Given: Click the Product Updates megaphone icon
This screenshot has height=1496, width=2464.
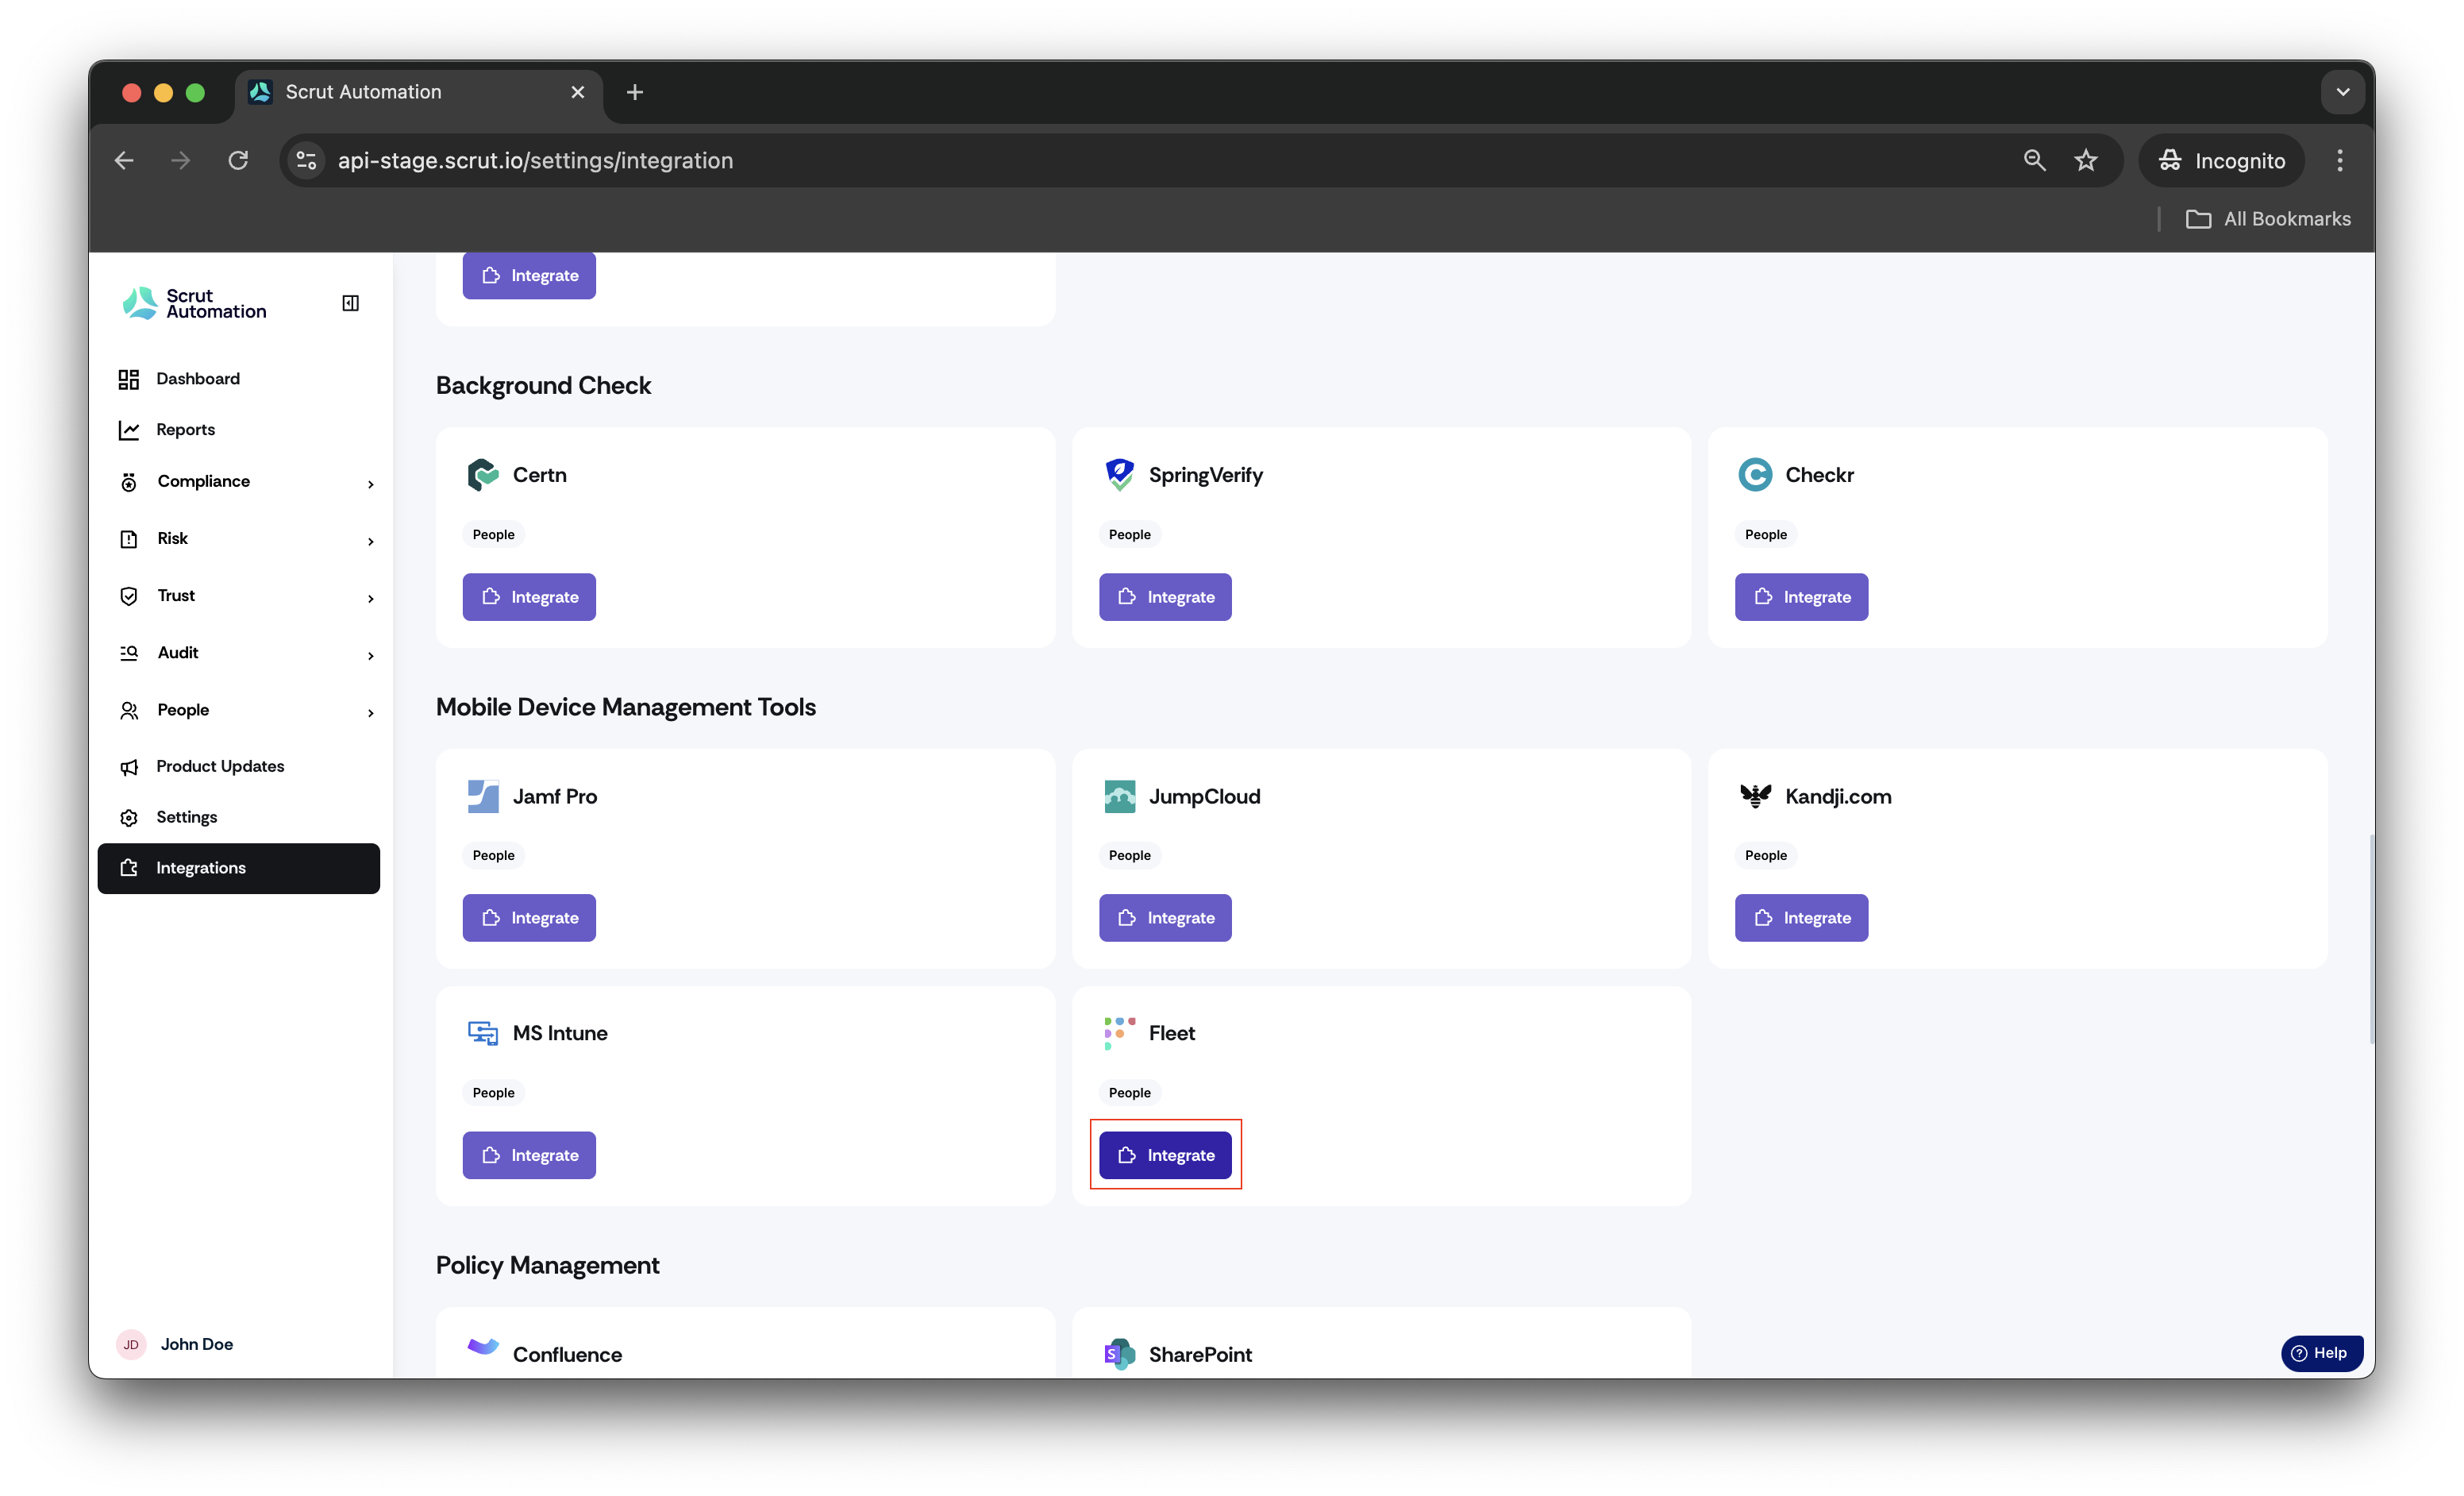Looking at the screenshot, I should 129,767.
